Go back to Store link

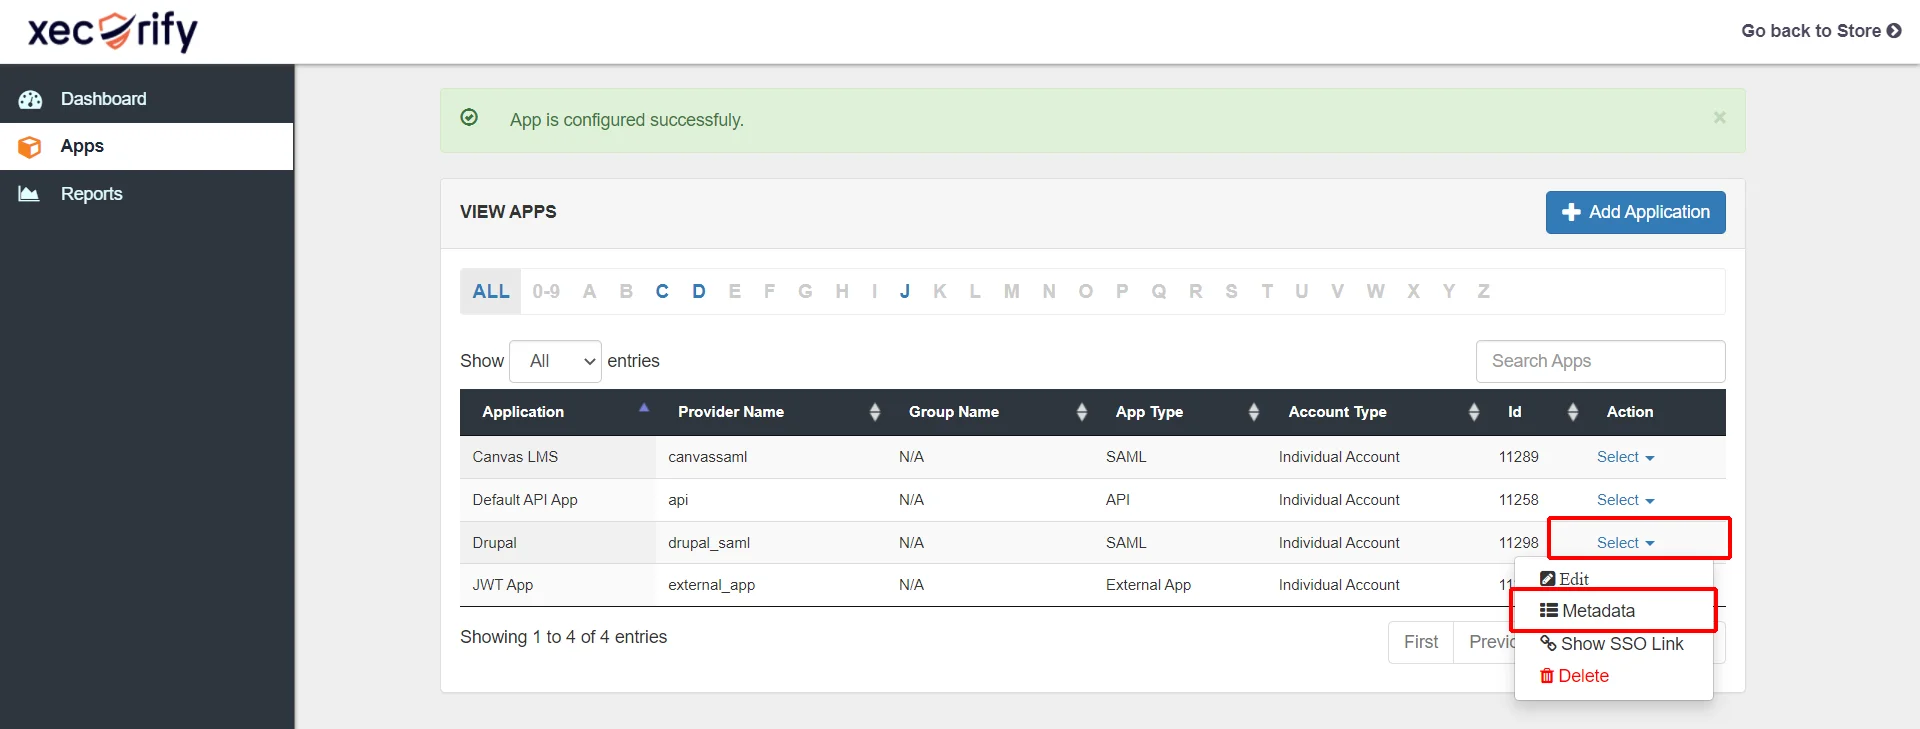1821,31
